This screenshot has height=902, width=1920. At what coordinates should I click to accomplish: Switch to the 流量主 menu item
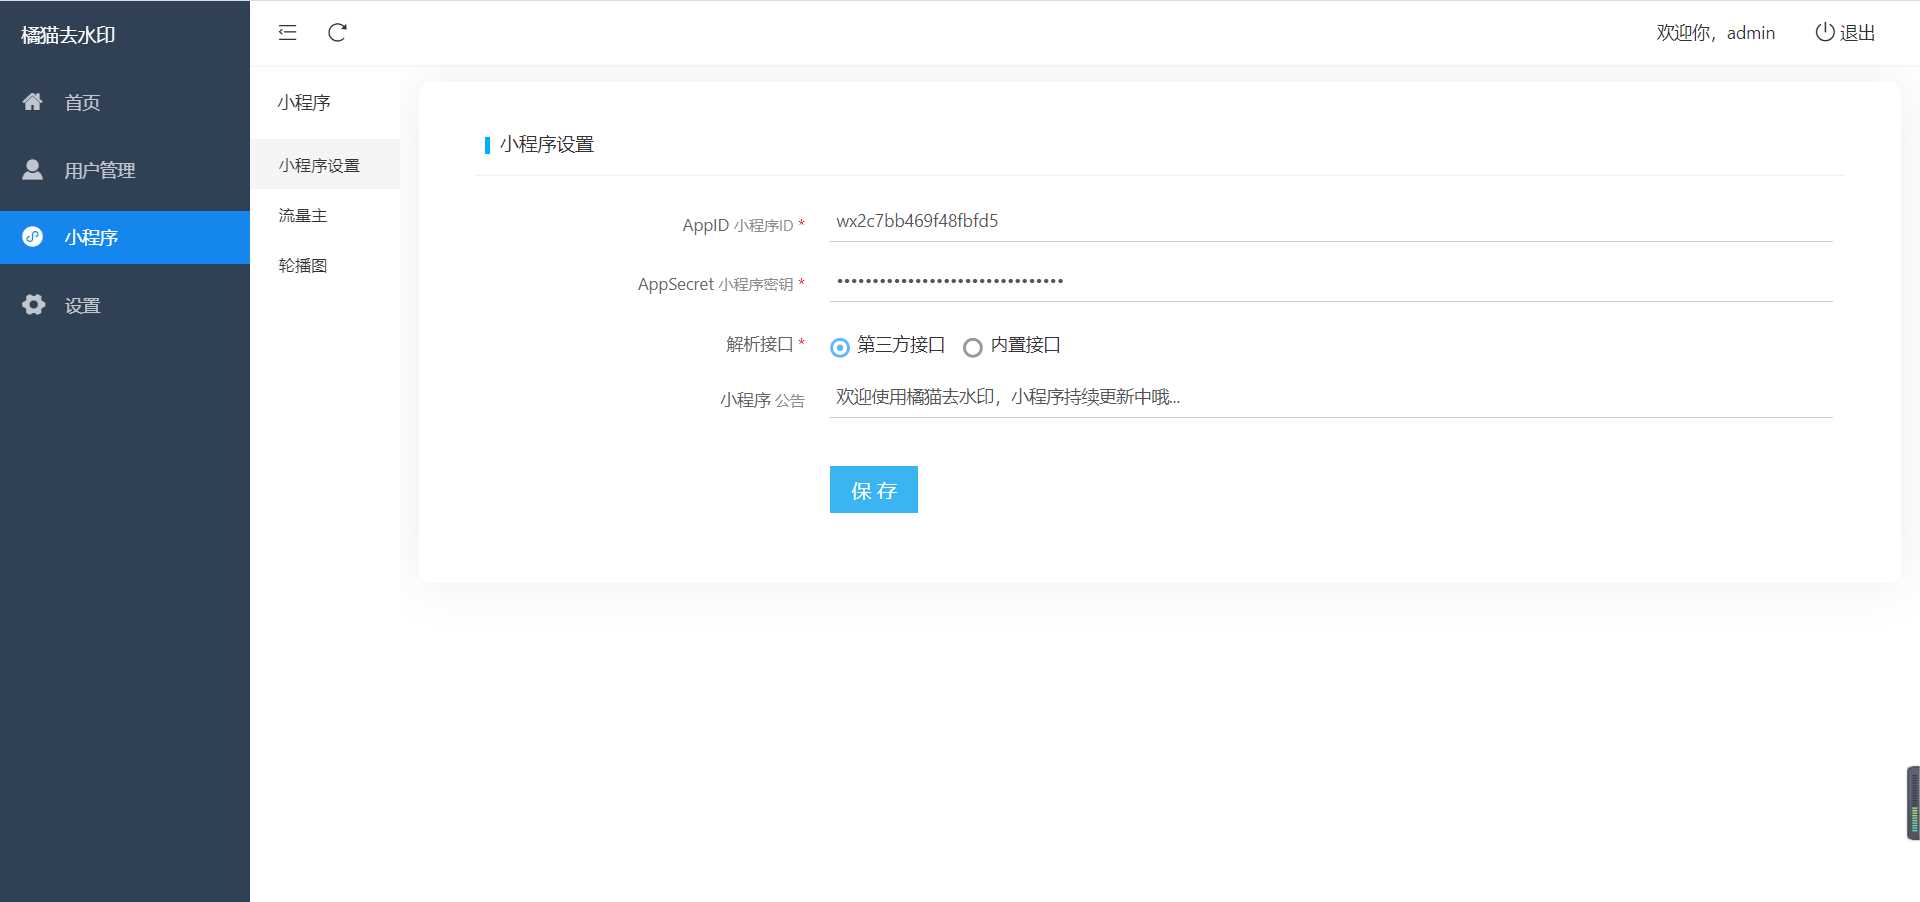[x=302, y=215]
